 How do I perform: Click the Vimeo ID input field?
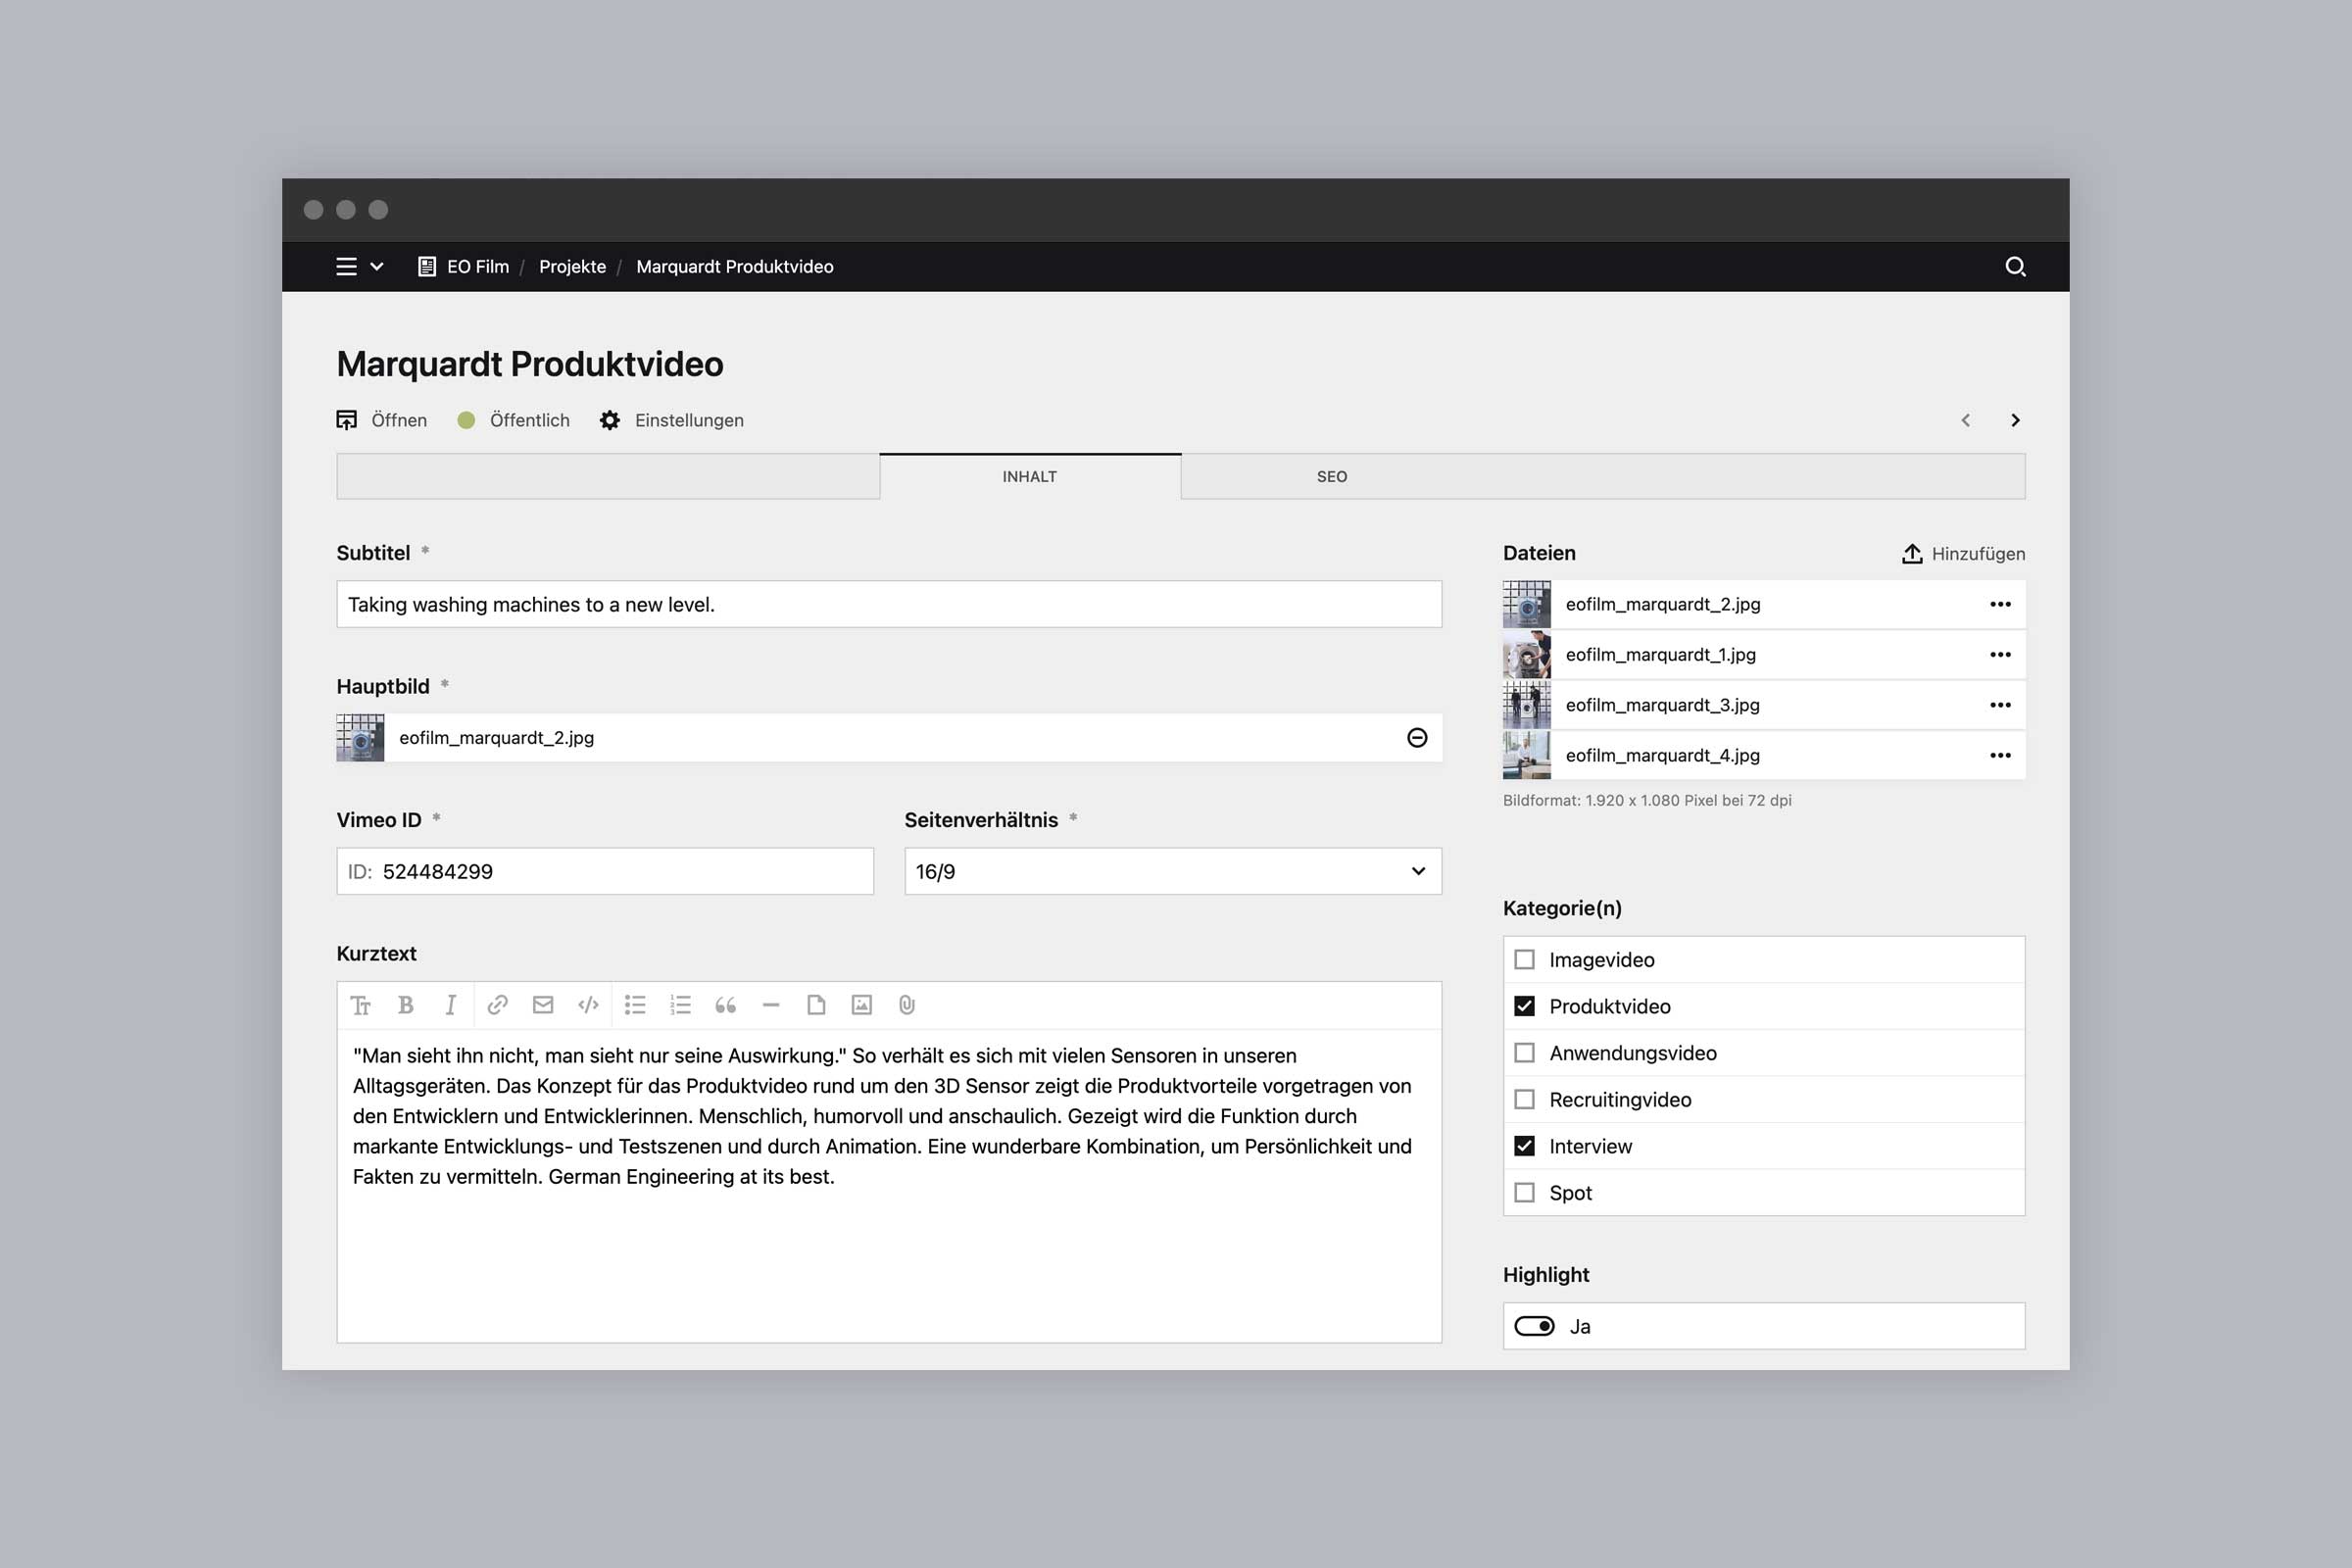point(620,871)
